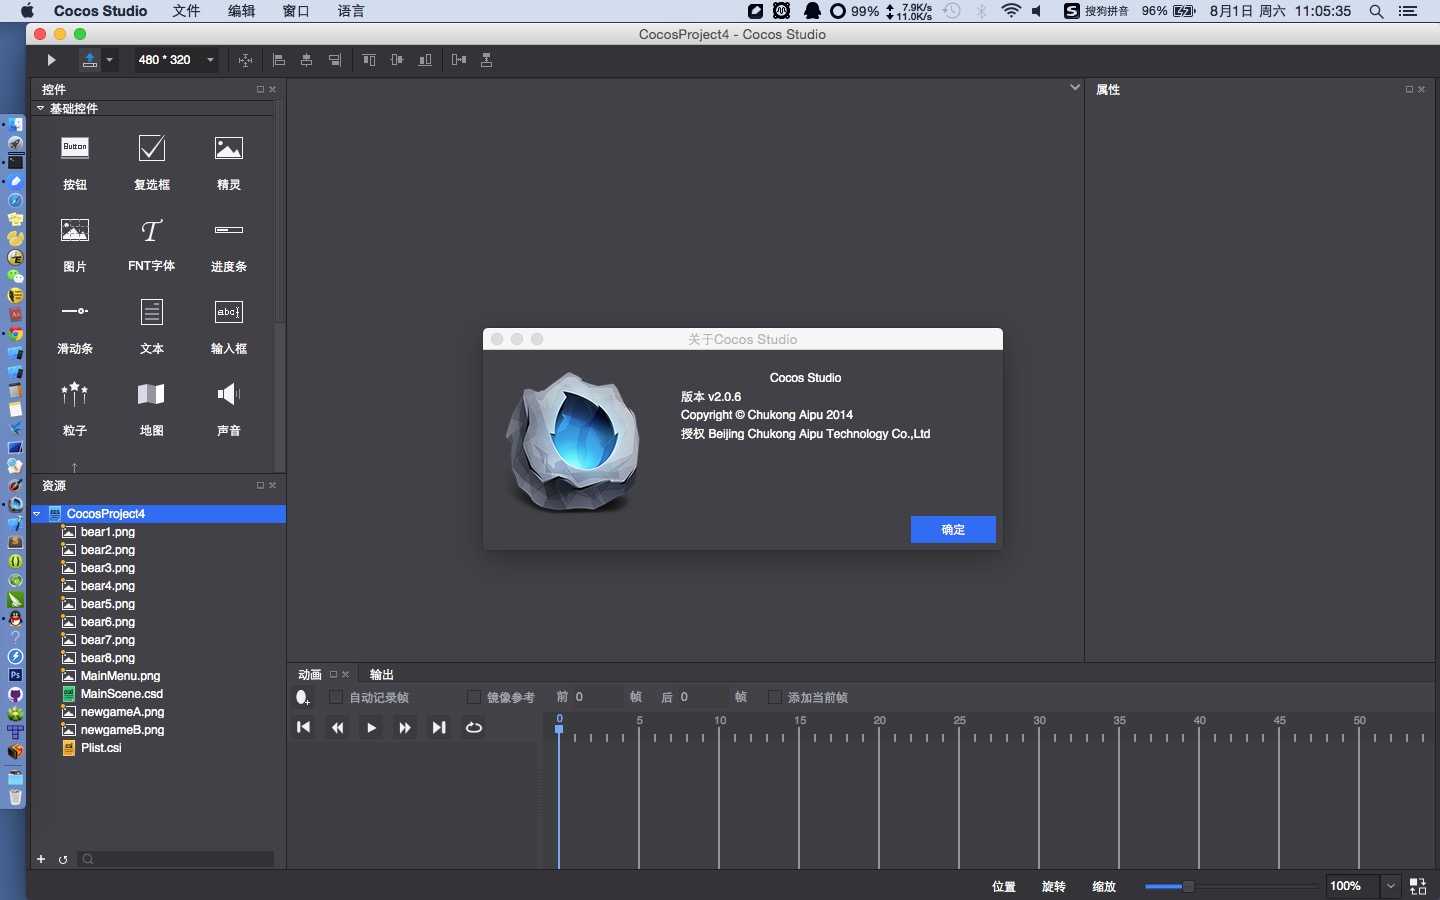Collapse the CocosProject4 tree node
This screenshot has width=1440, height=900.
point(37,514)
